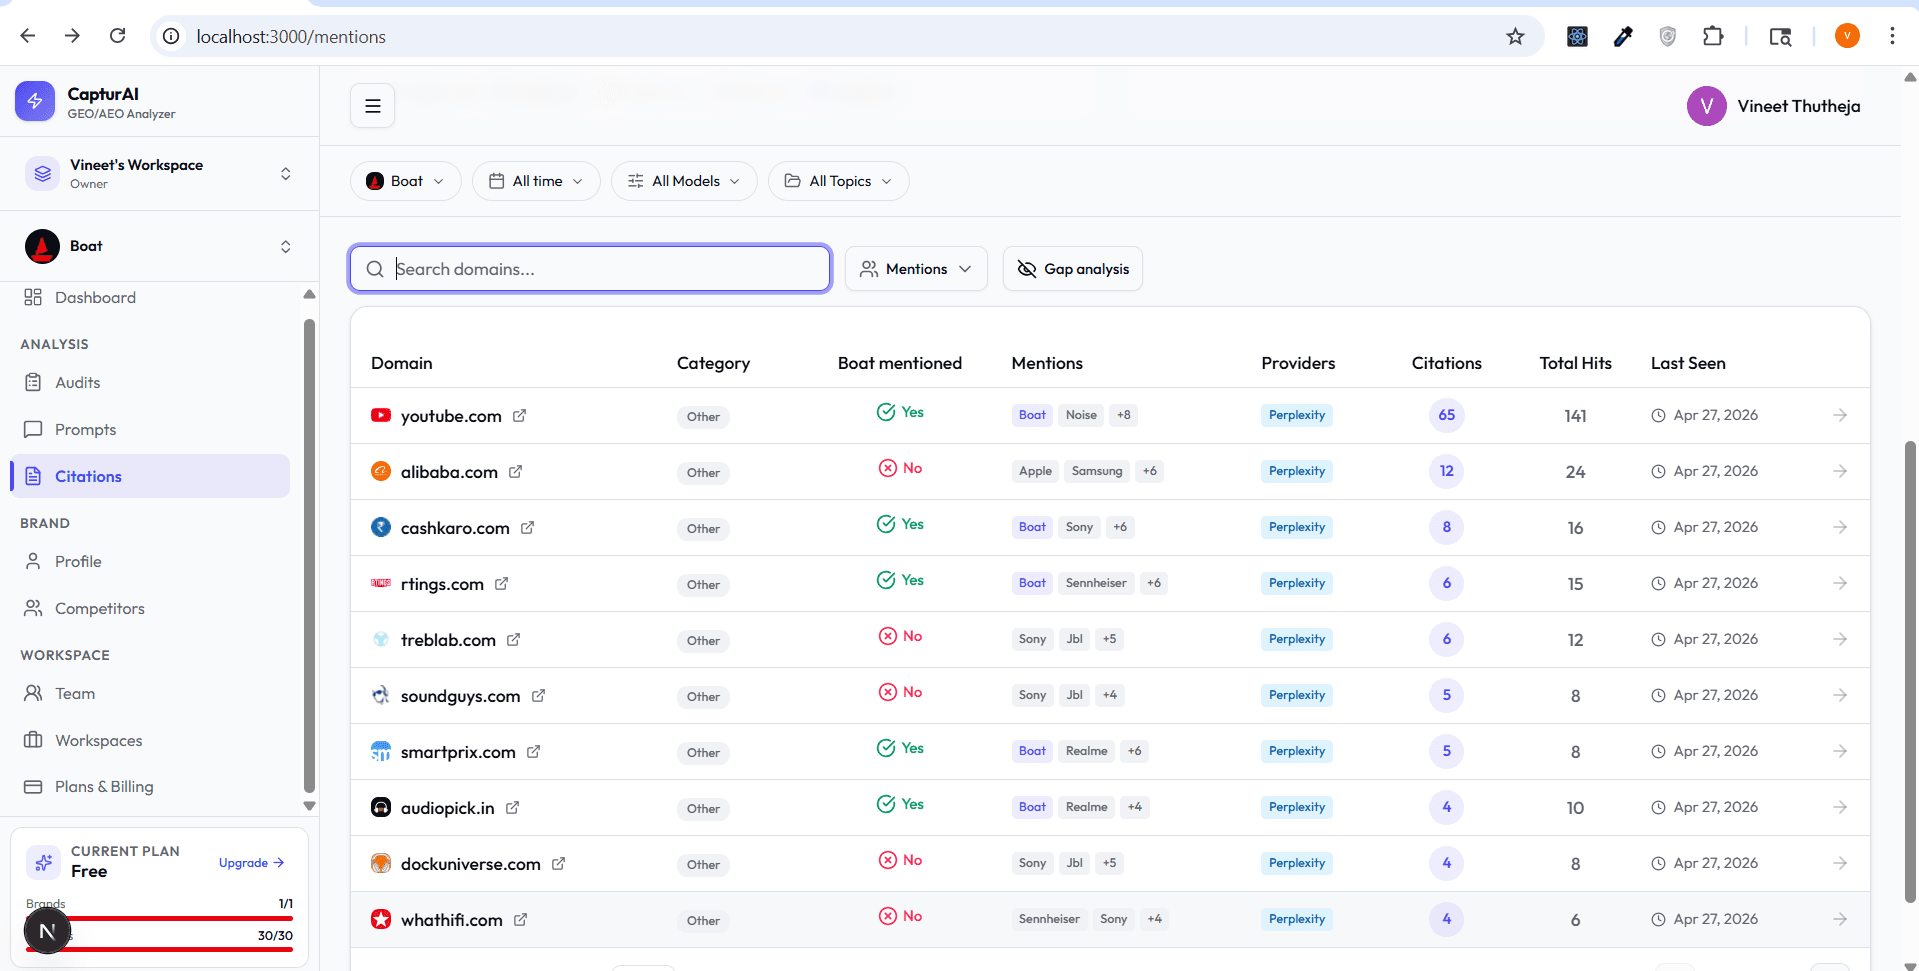Screen dimensions: 1919x971
Task: Open the cashkaro.com domain row
Action: [1110, 528]
